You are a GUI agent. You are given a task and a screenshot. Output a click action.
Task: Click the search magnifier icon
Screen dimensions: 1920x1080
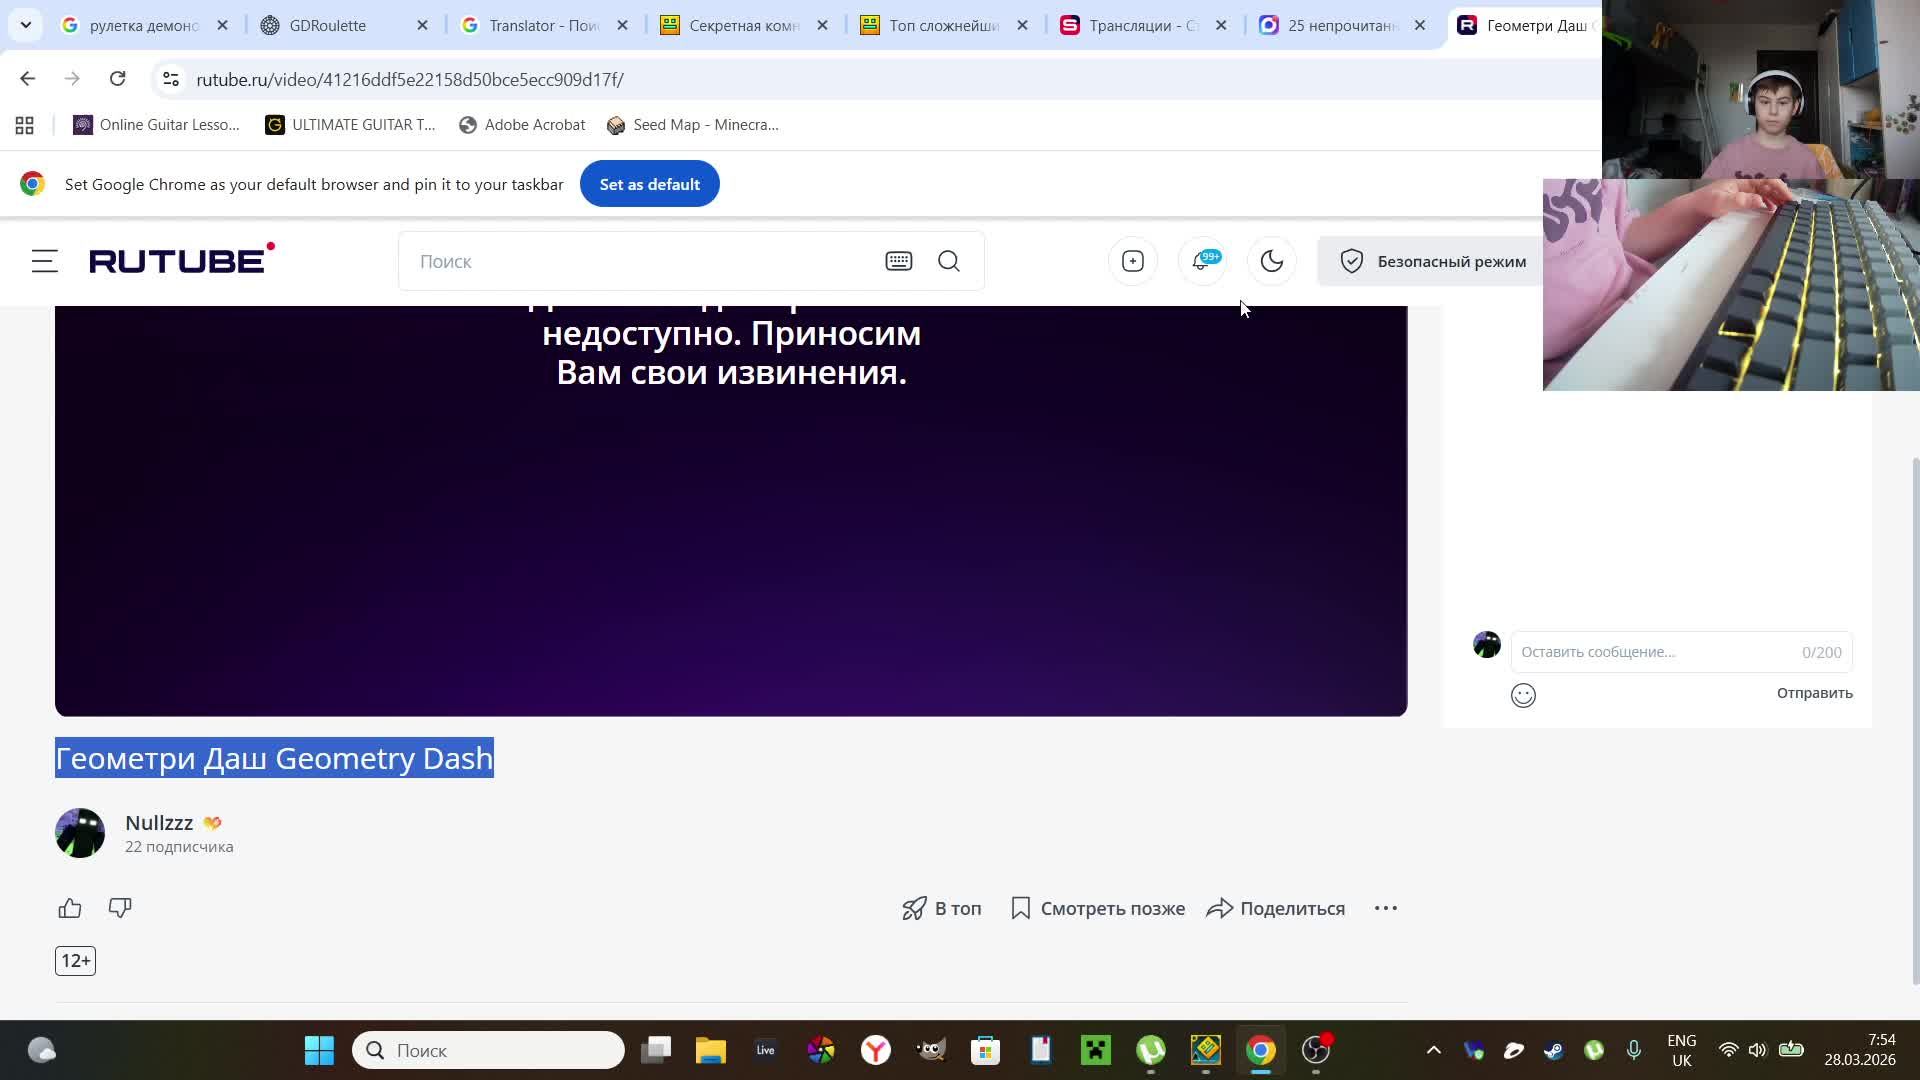[948, 261]
